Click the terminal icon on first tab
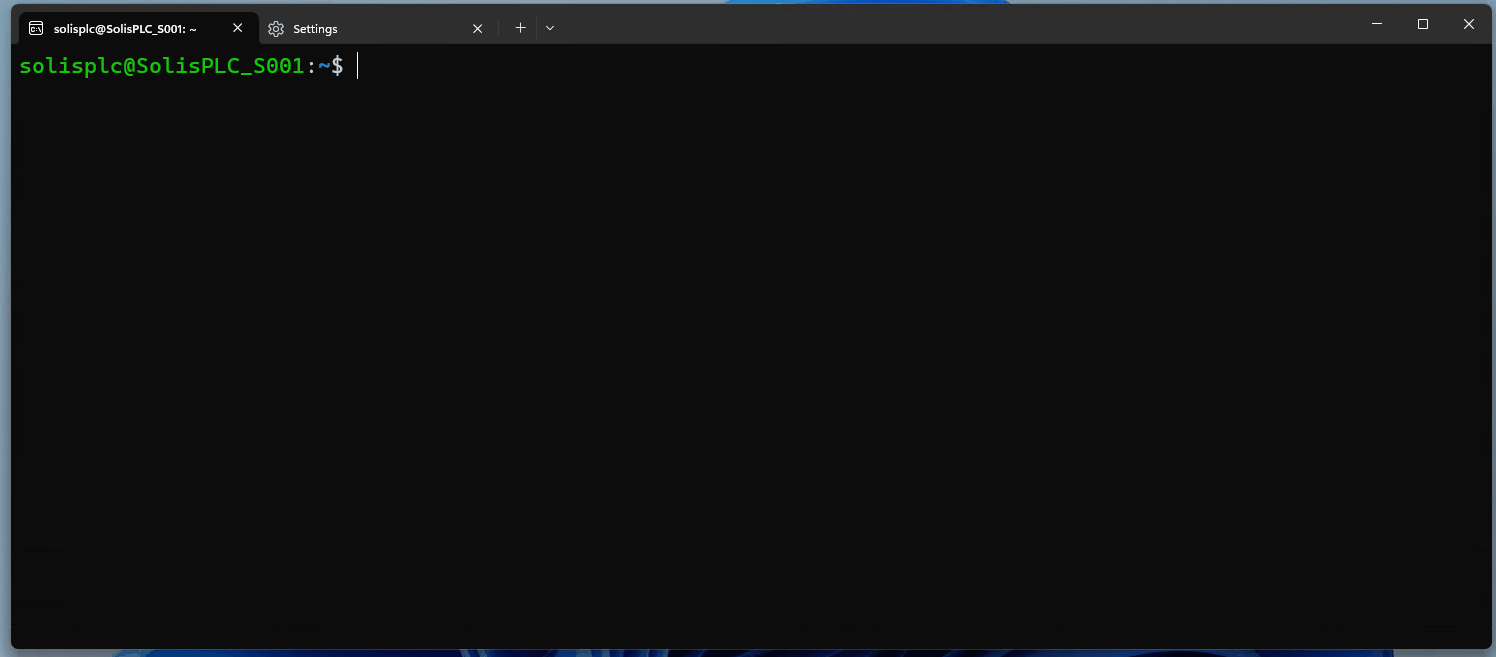1496x657 pixels. click(36, 28)
